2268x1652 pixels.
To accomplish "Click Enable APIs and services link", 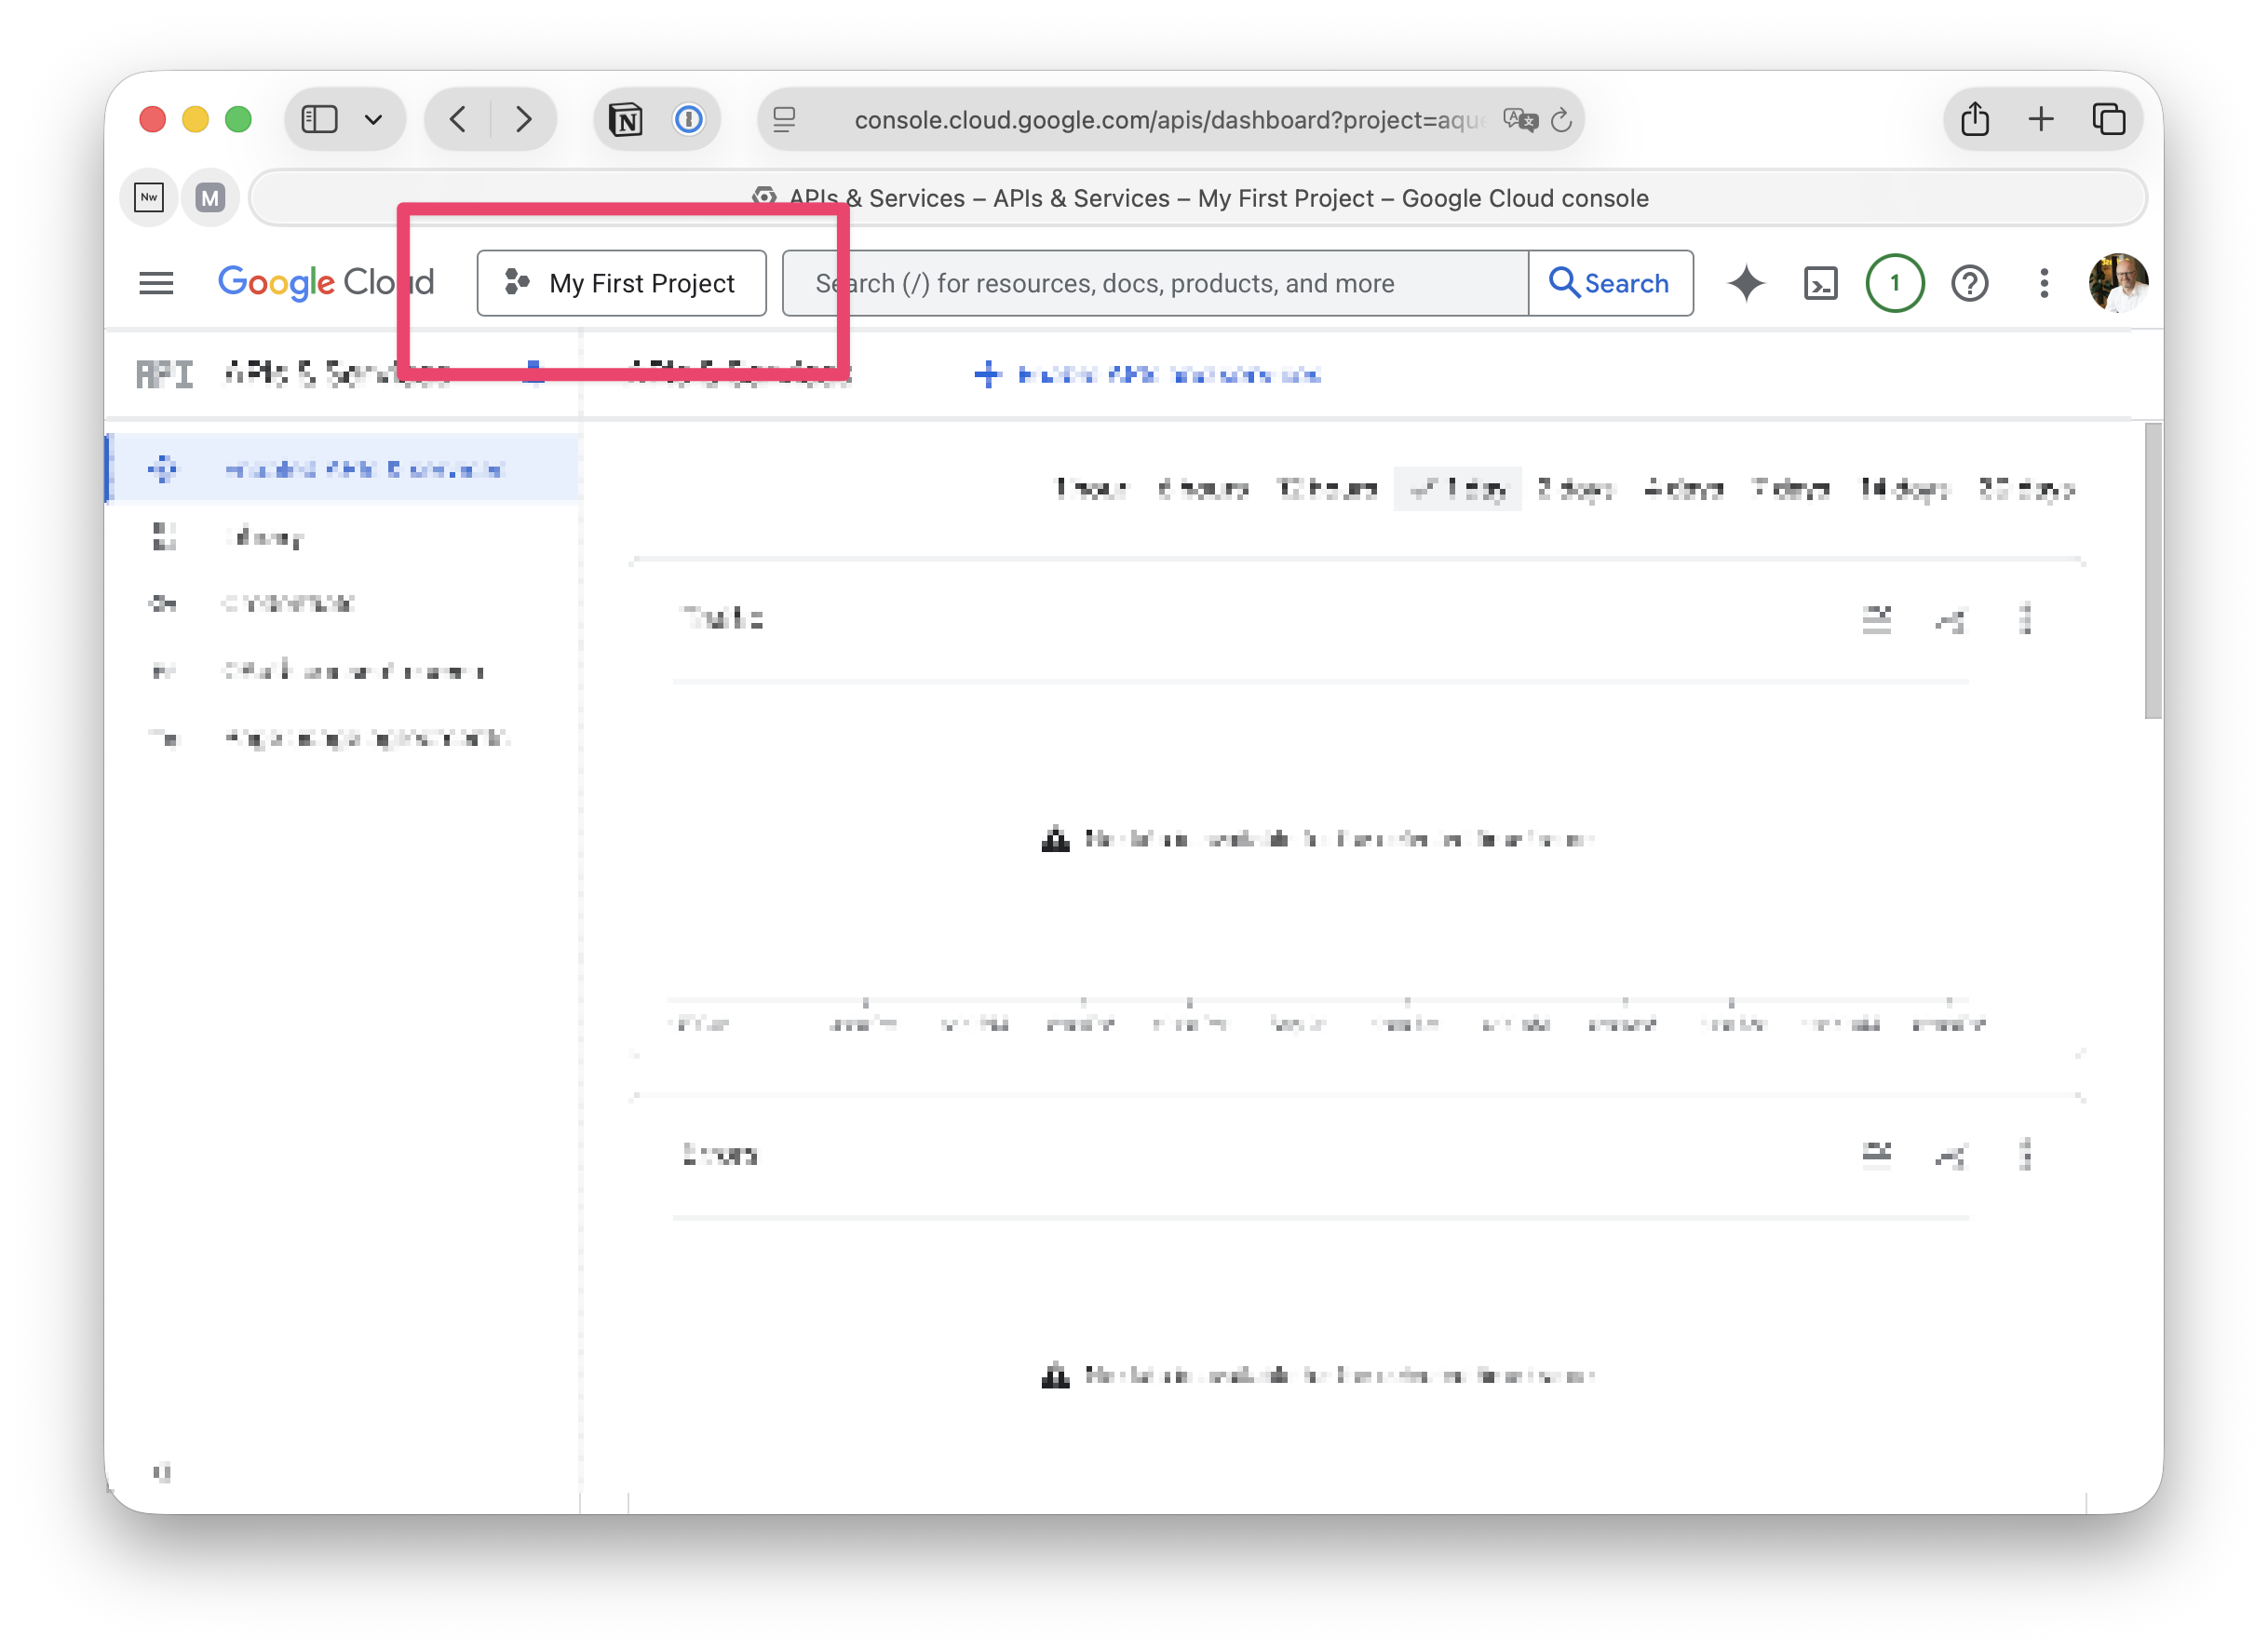I will coord(1148,375).
